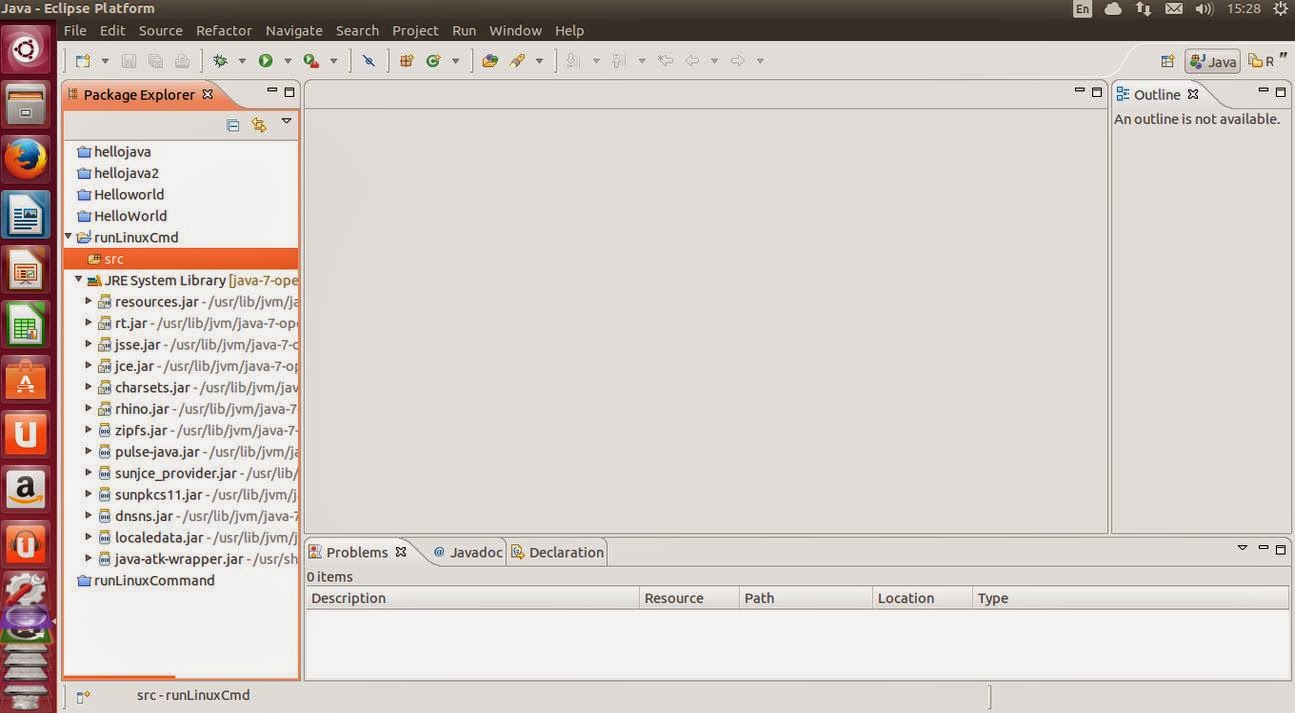Viewport: 1295px width, 713px height.
Task: Switch to the Java perspective button
Action: 1212,61
